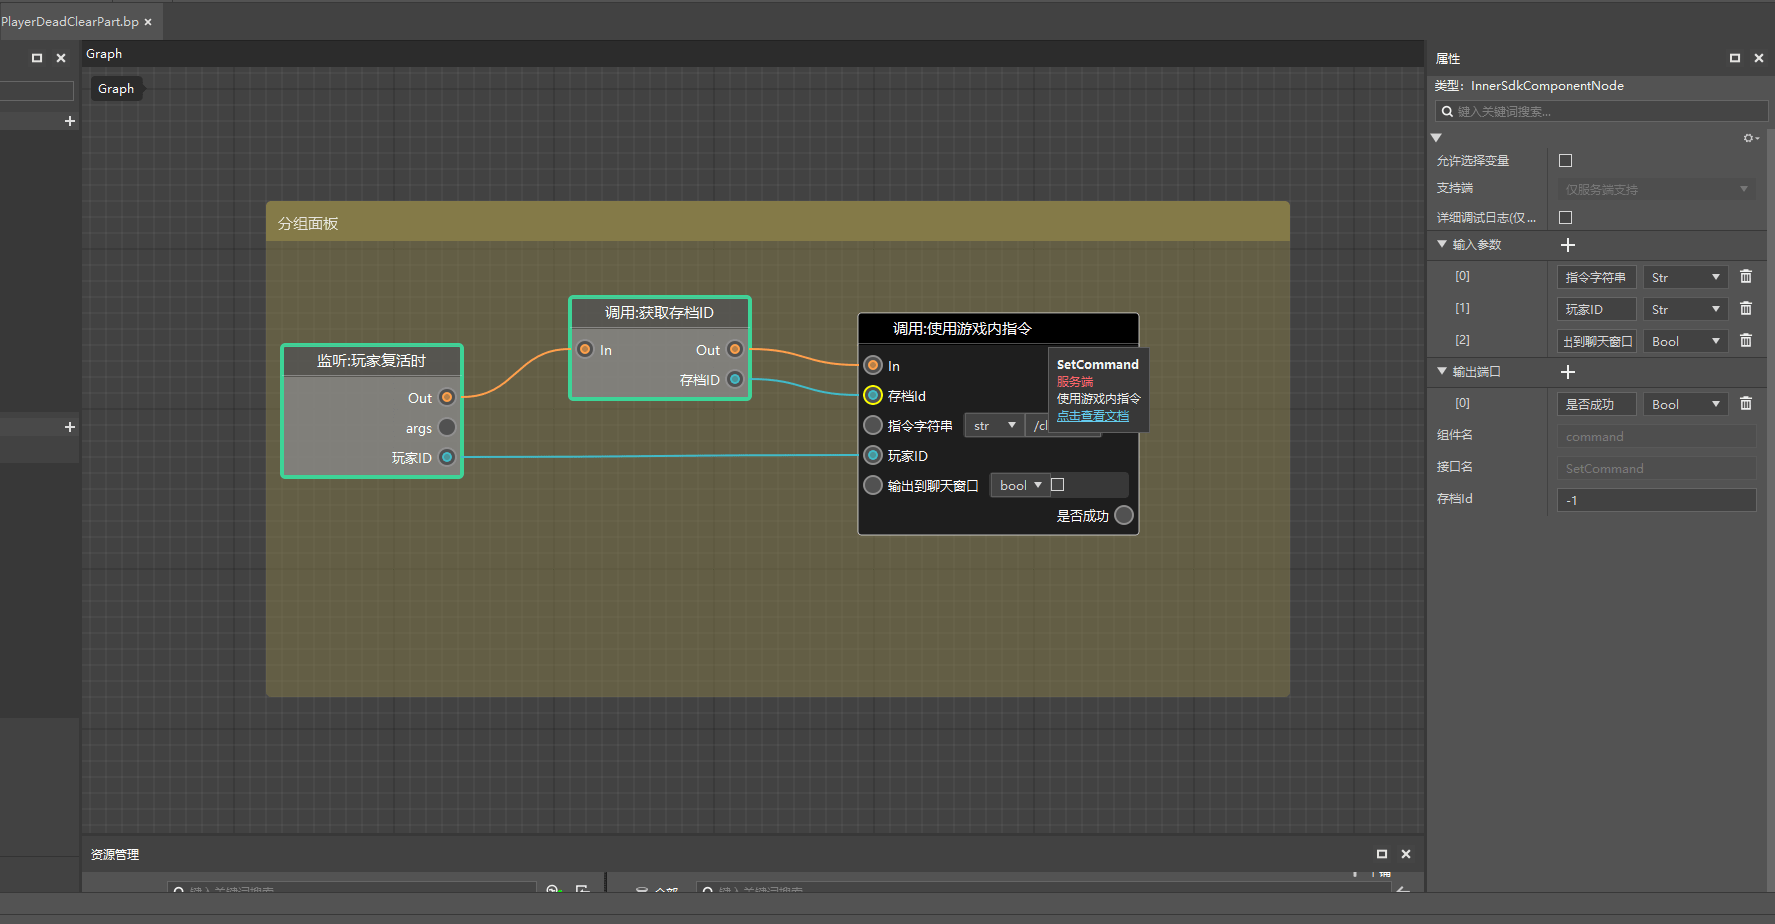Screen dimensions: 1775x924
Task: Open the 支持端 dropdown
Action: coord(1656,189)
